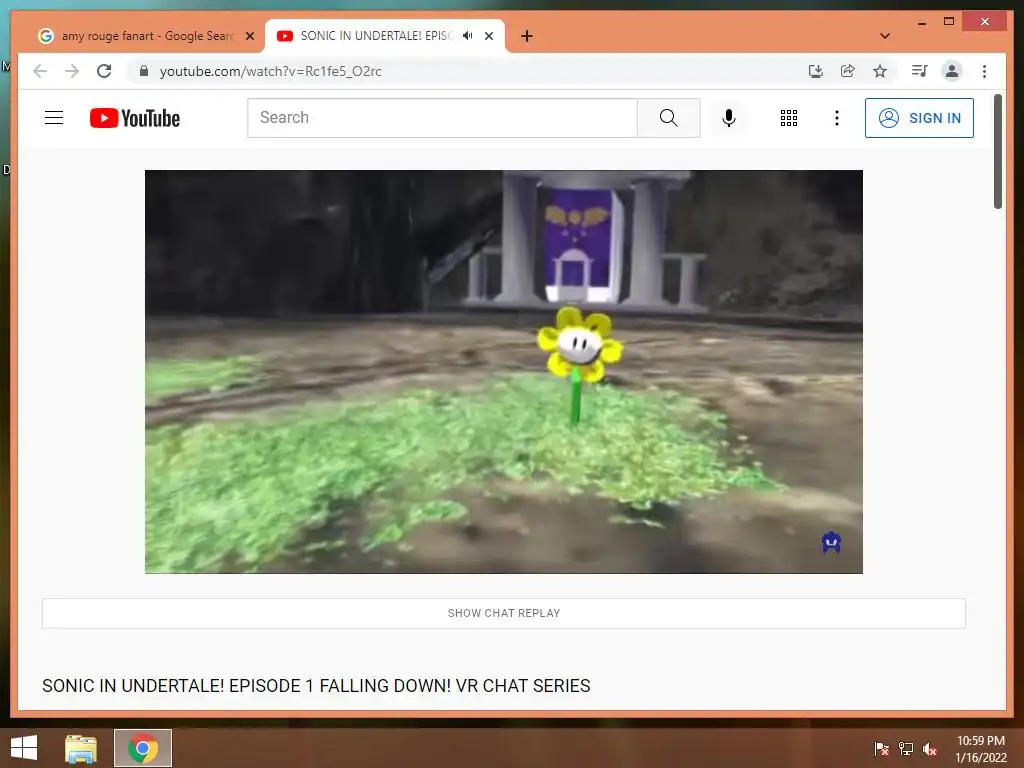
Task: Click the Chrome taskbar icon
Action: (x=143, y=748)
